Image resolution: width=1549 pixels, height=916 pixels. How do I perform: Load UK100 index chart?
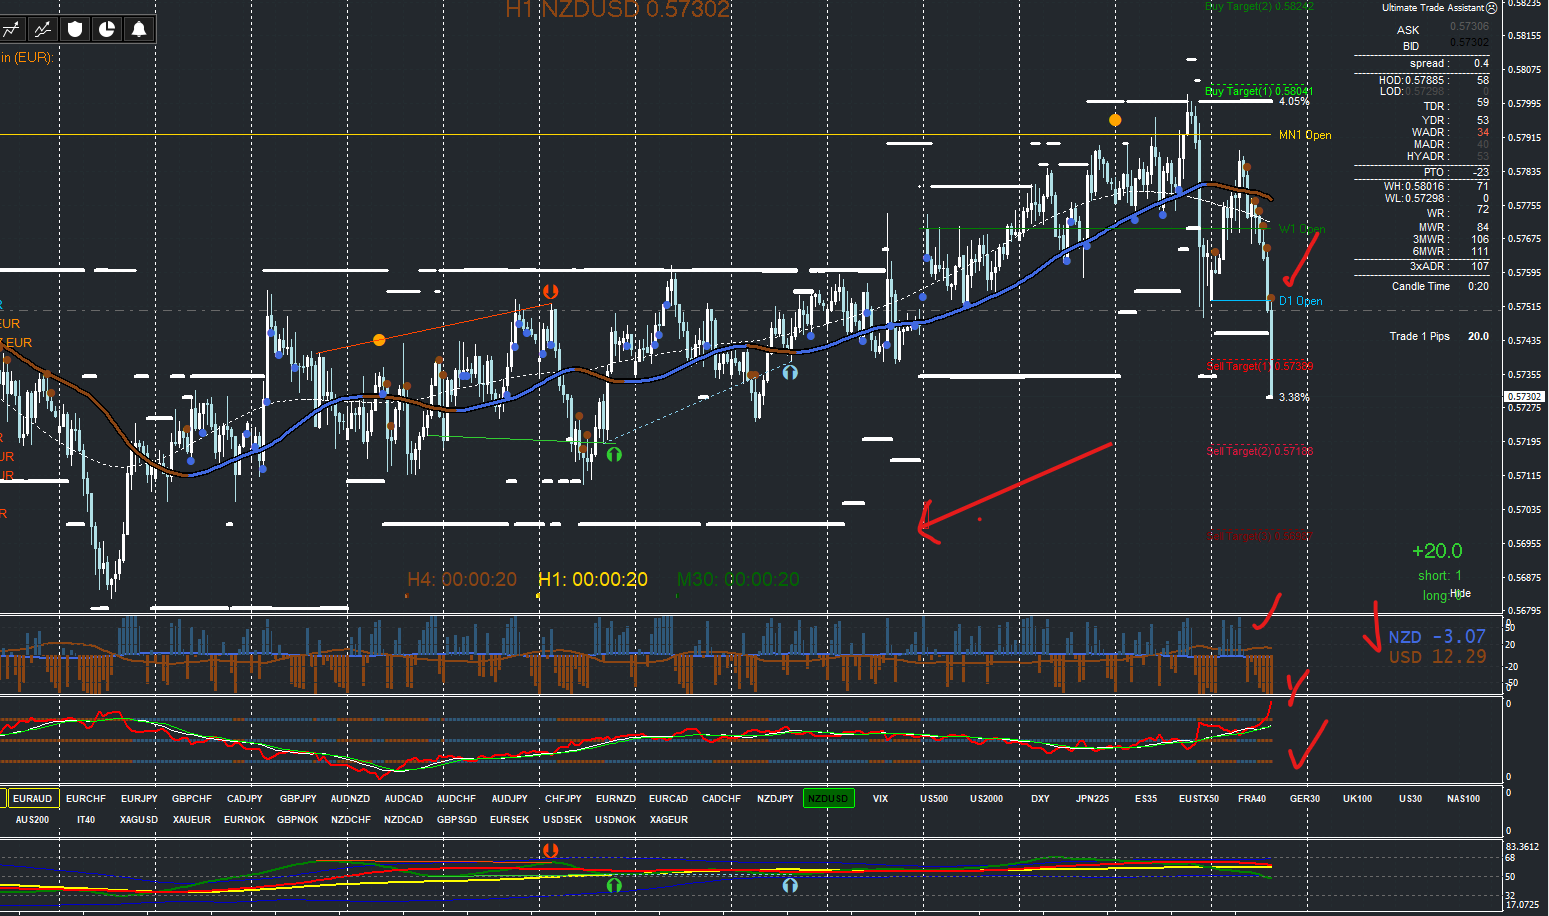(1358, 798)
